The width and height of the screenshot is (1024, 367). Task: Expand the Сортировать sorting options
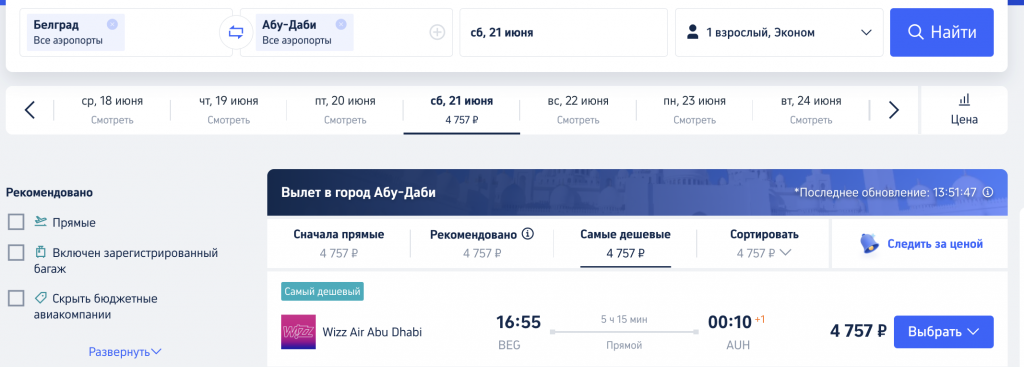(764, 244)
